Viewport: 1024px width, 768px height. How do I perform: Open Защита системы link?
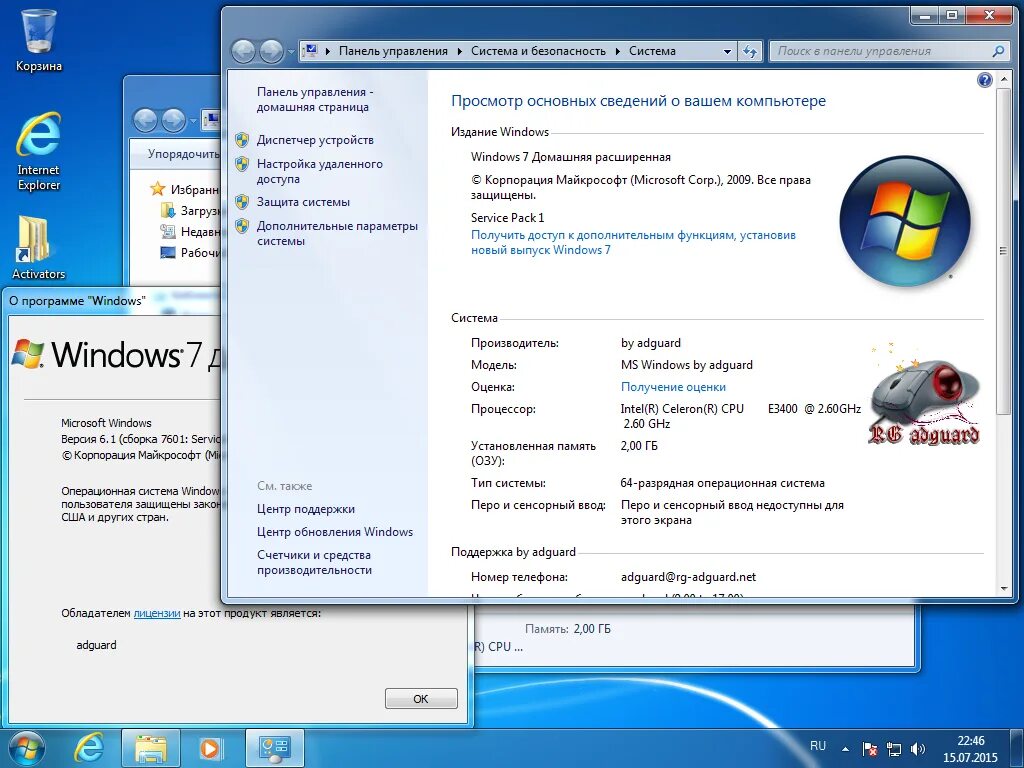pos(303,202)
